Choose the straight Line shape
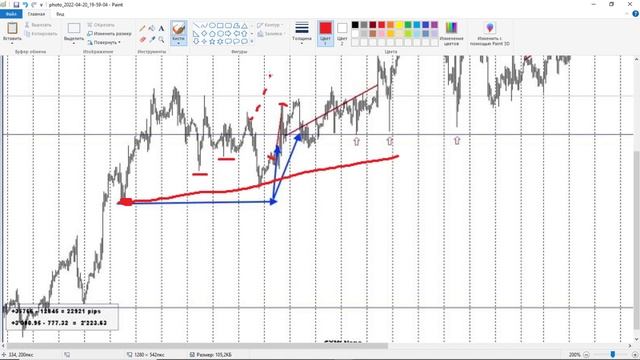 click(x=196, y=25)
